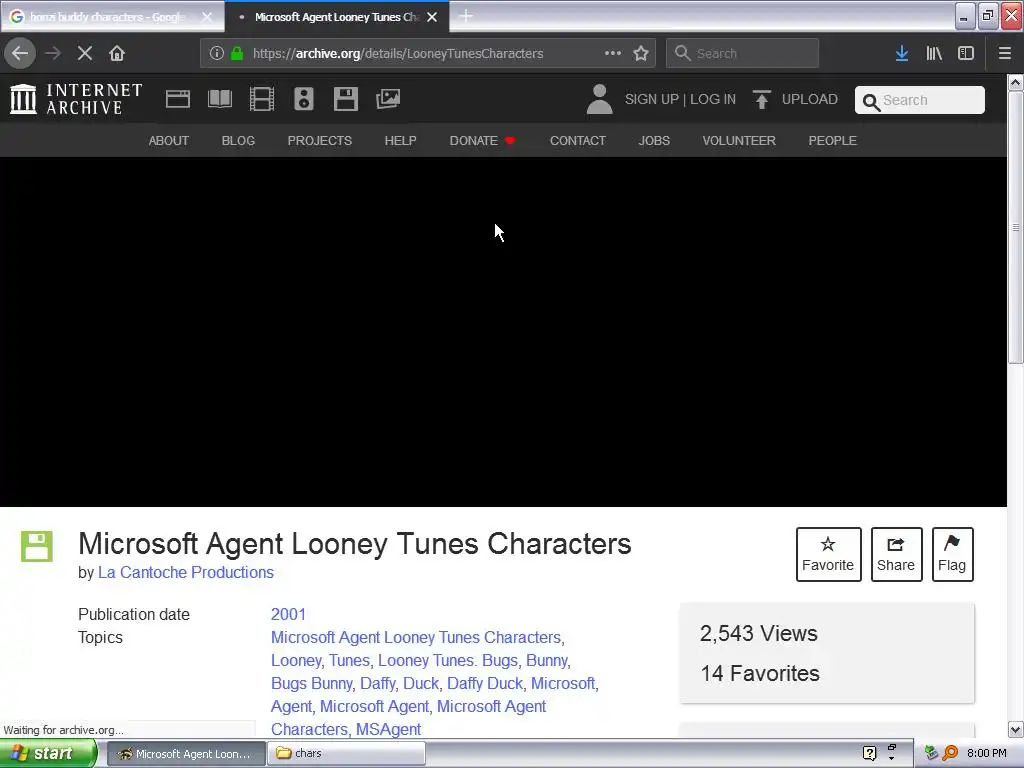
Task: Click SIGN UP link
Action: tap(652, 99)
